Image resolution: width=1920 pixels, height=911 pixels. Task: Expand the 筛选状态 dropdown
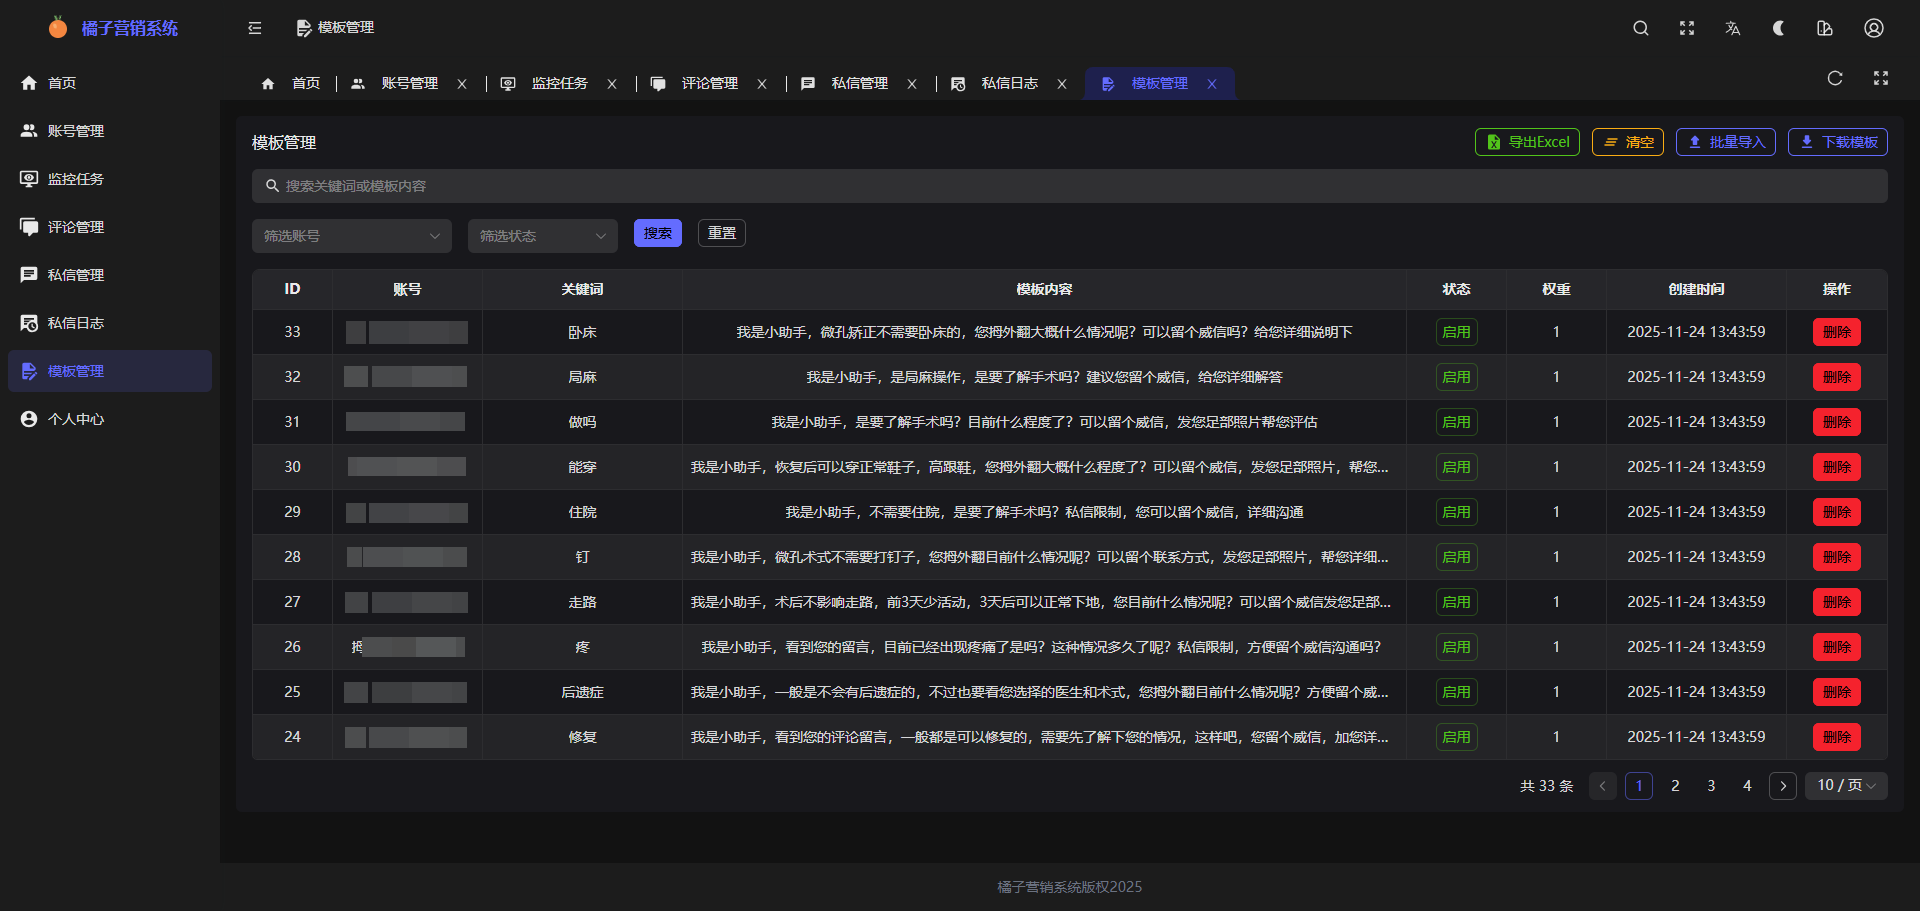click(542, 236)
